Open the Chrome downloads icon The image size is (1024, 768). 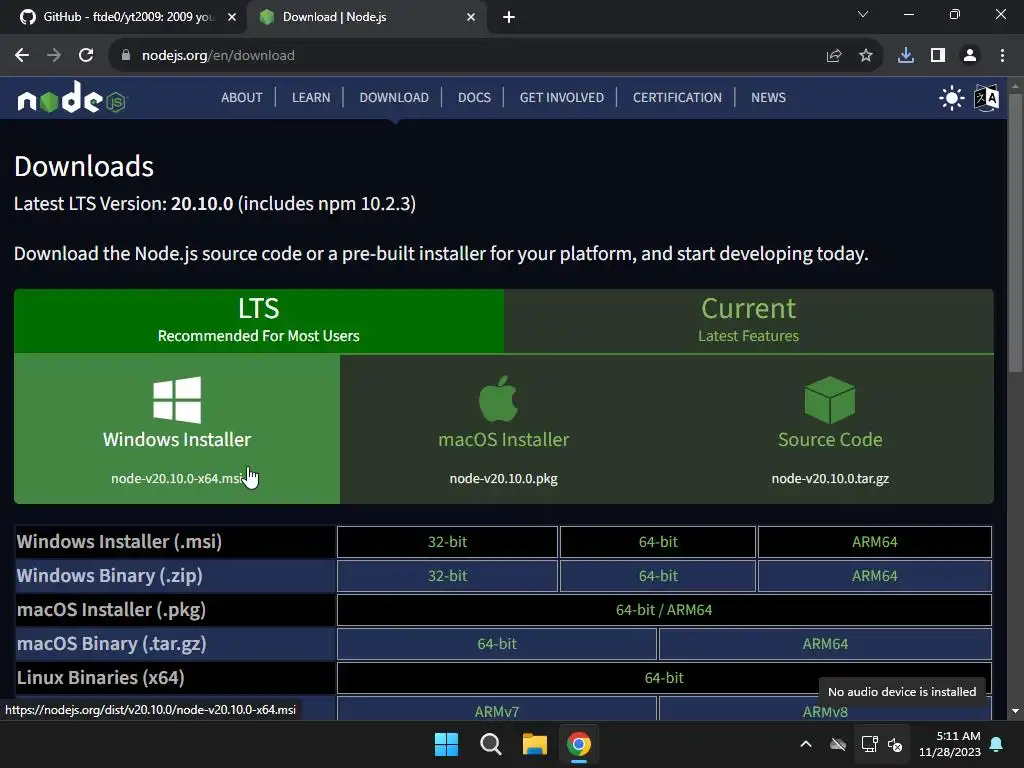[x=906, y=56]
